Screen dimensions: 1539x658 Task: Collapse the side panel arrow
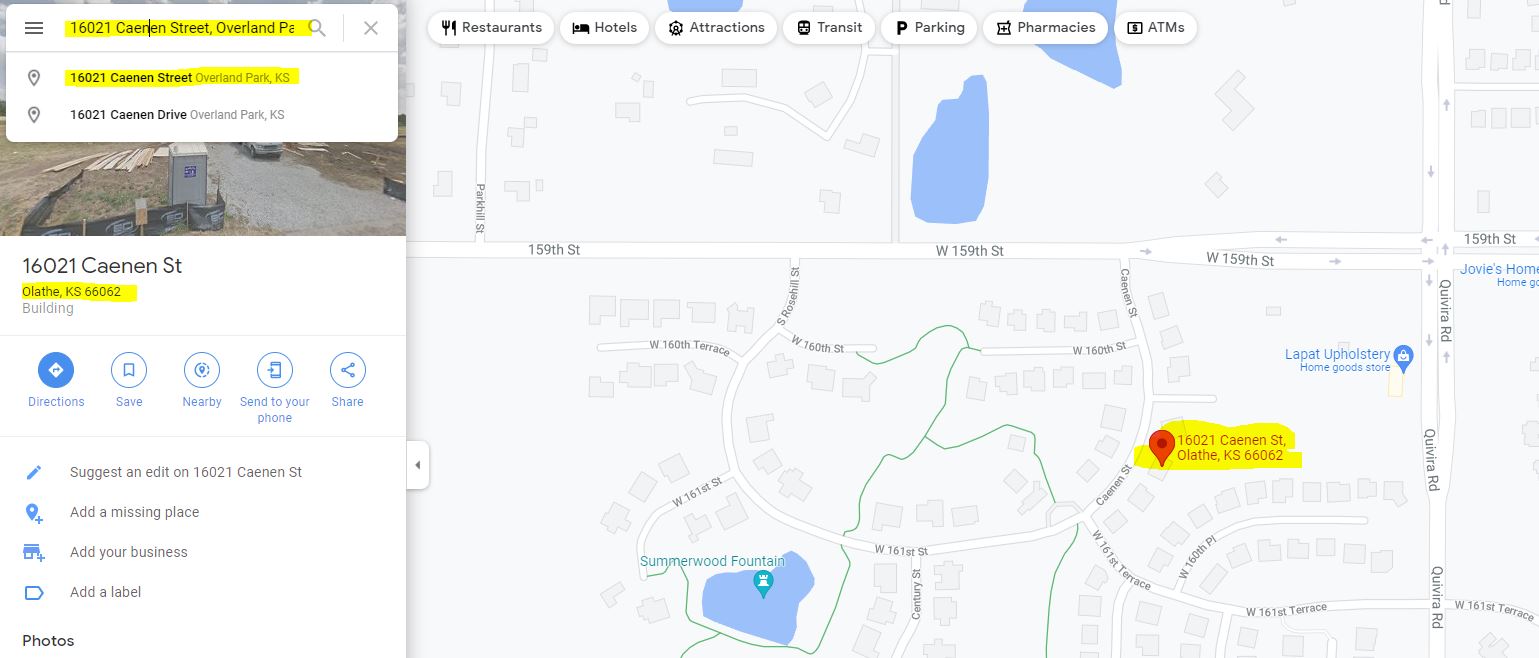pos(418,465)
